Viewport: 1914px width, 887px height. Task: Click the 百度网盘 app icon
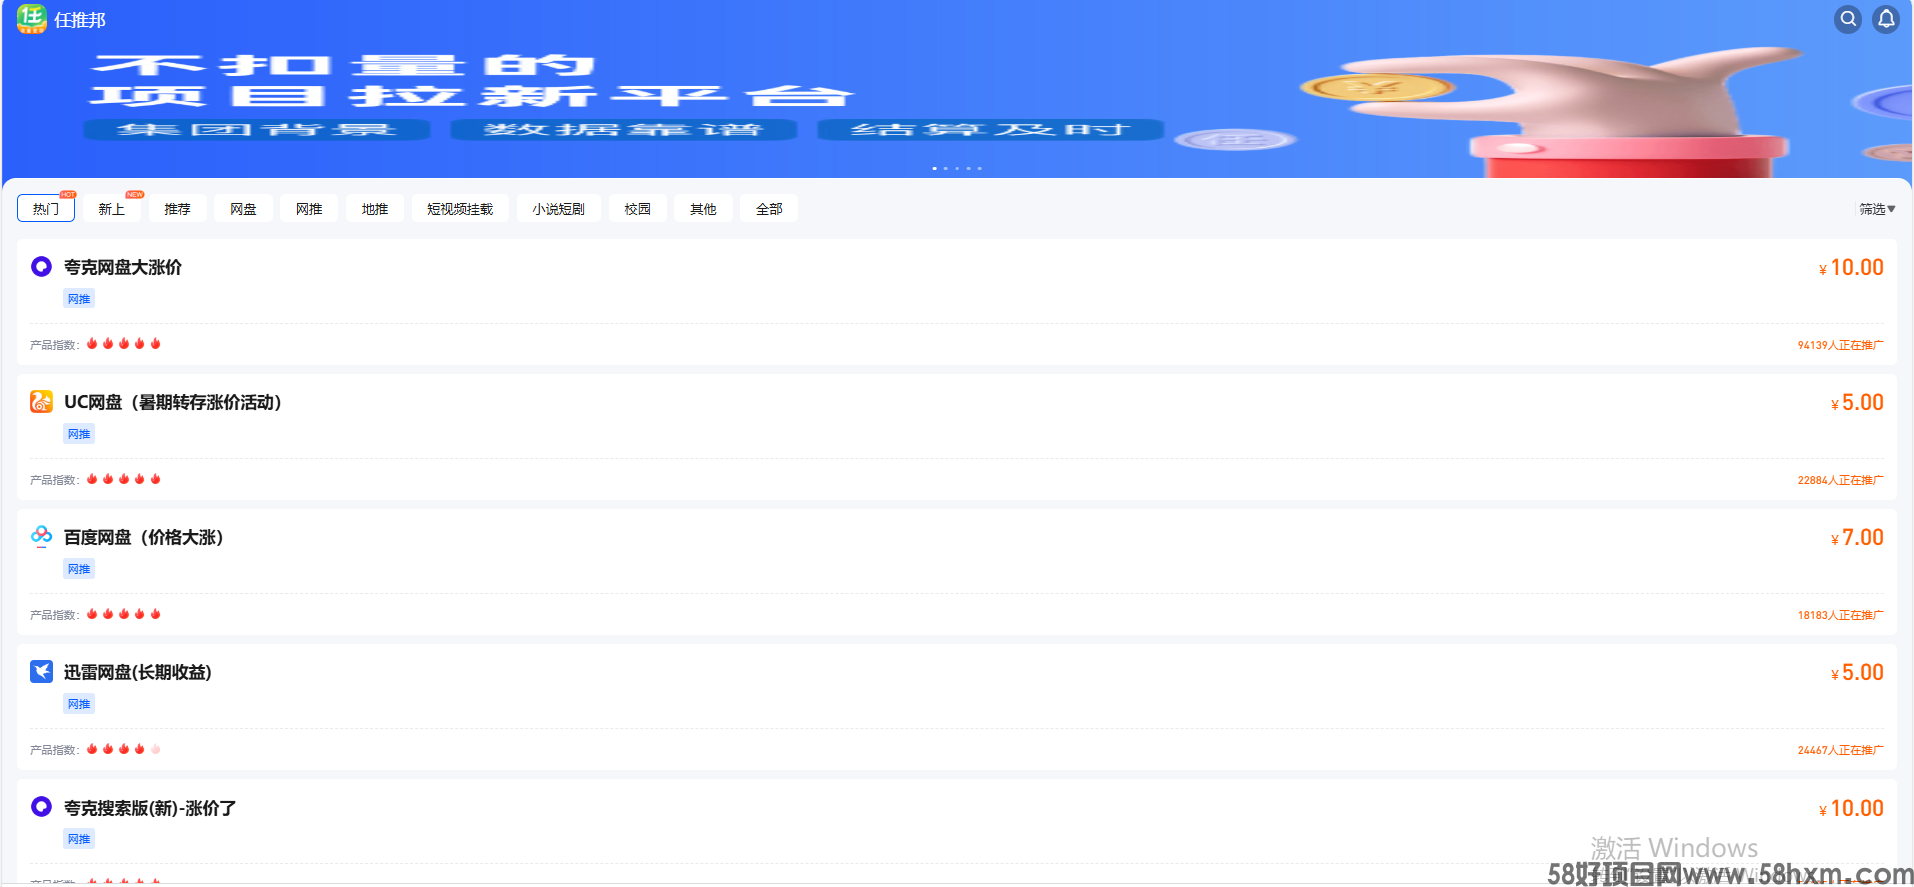tap(41, 537)
